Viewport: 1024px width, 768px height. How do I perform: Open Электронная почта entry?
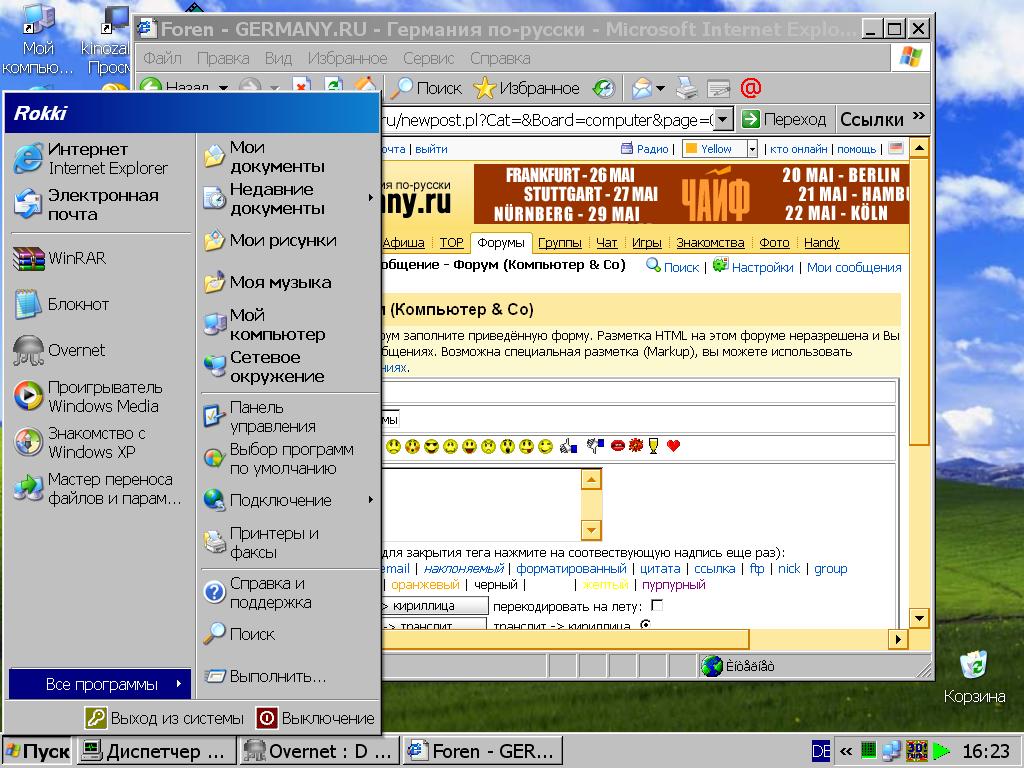[x=101, y=204]
